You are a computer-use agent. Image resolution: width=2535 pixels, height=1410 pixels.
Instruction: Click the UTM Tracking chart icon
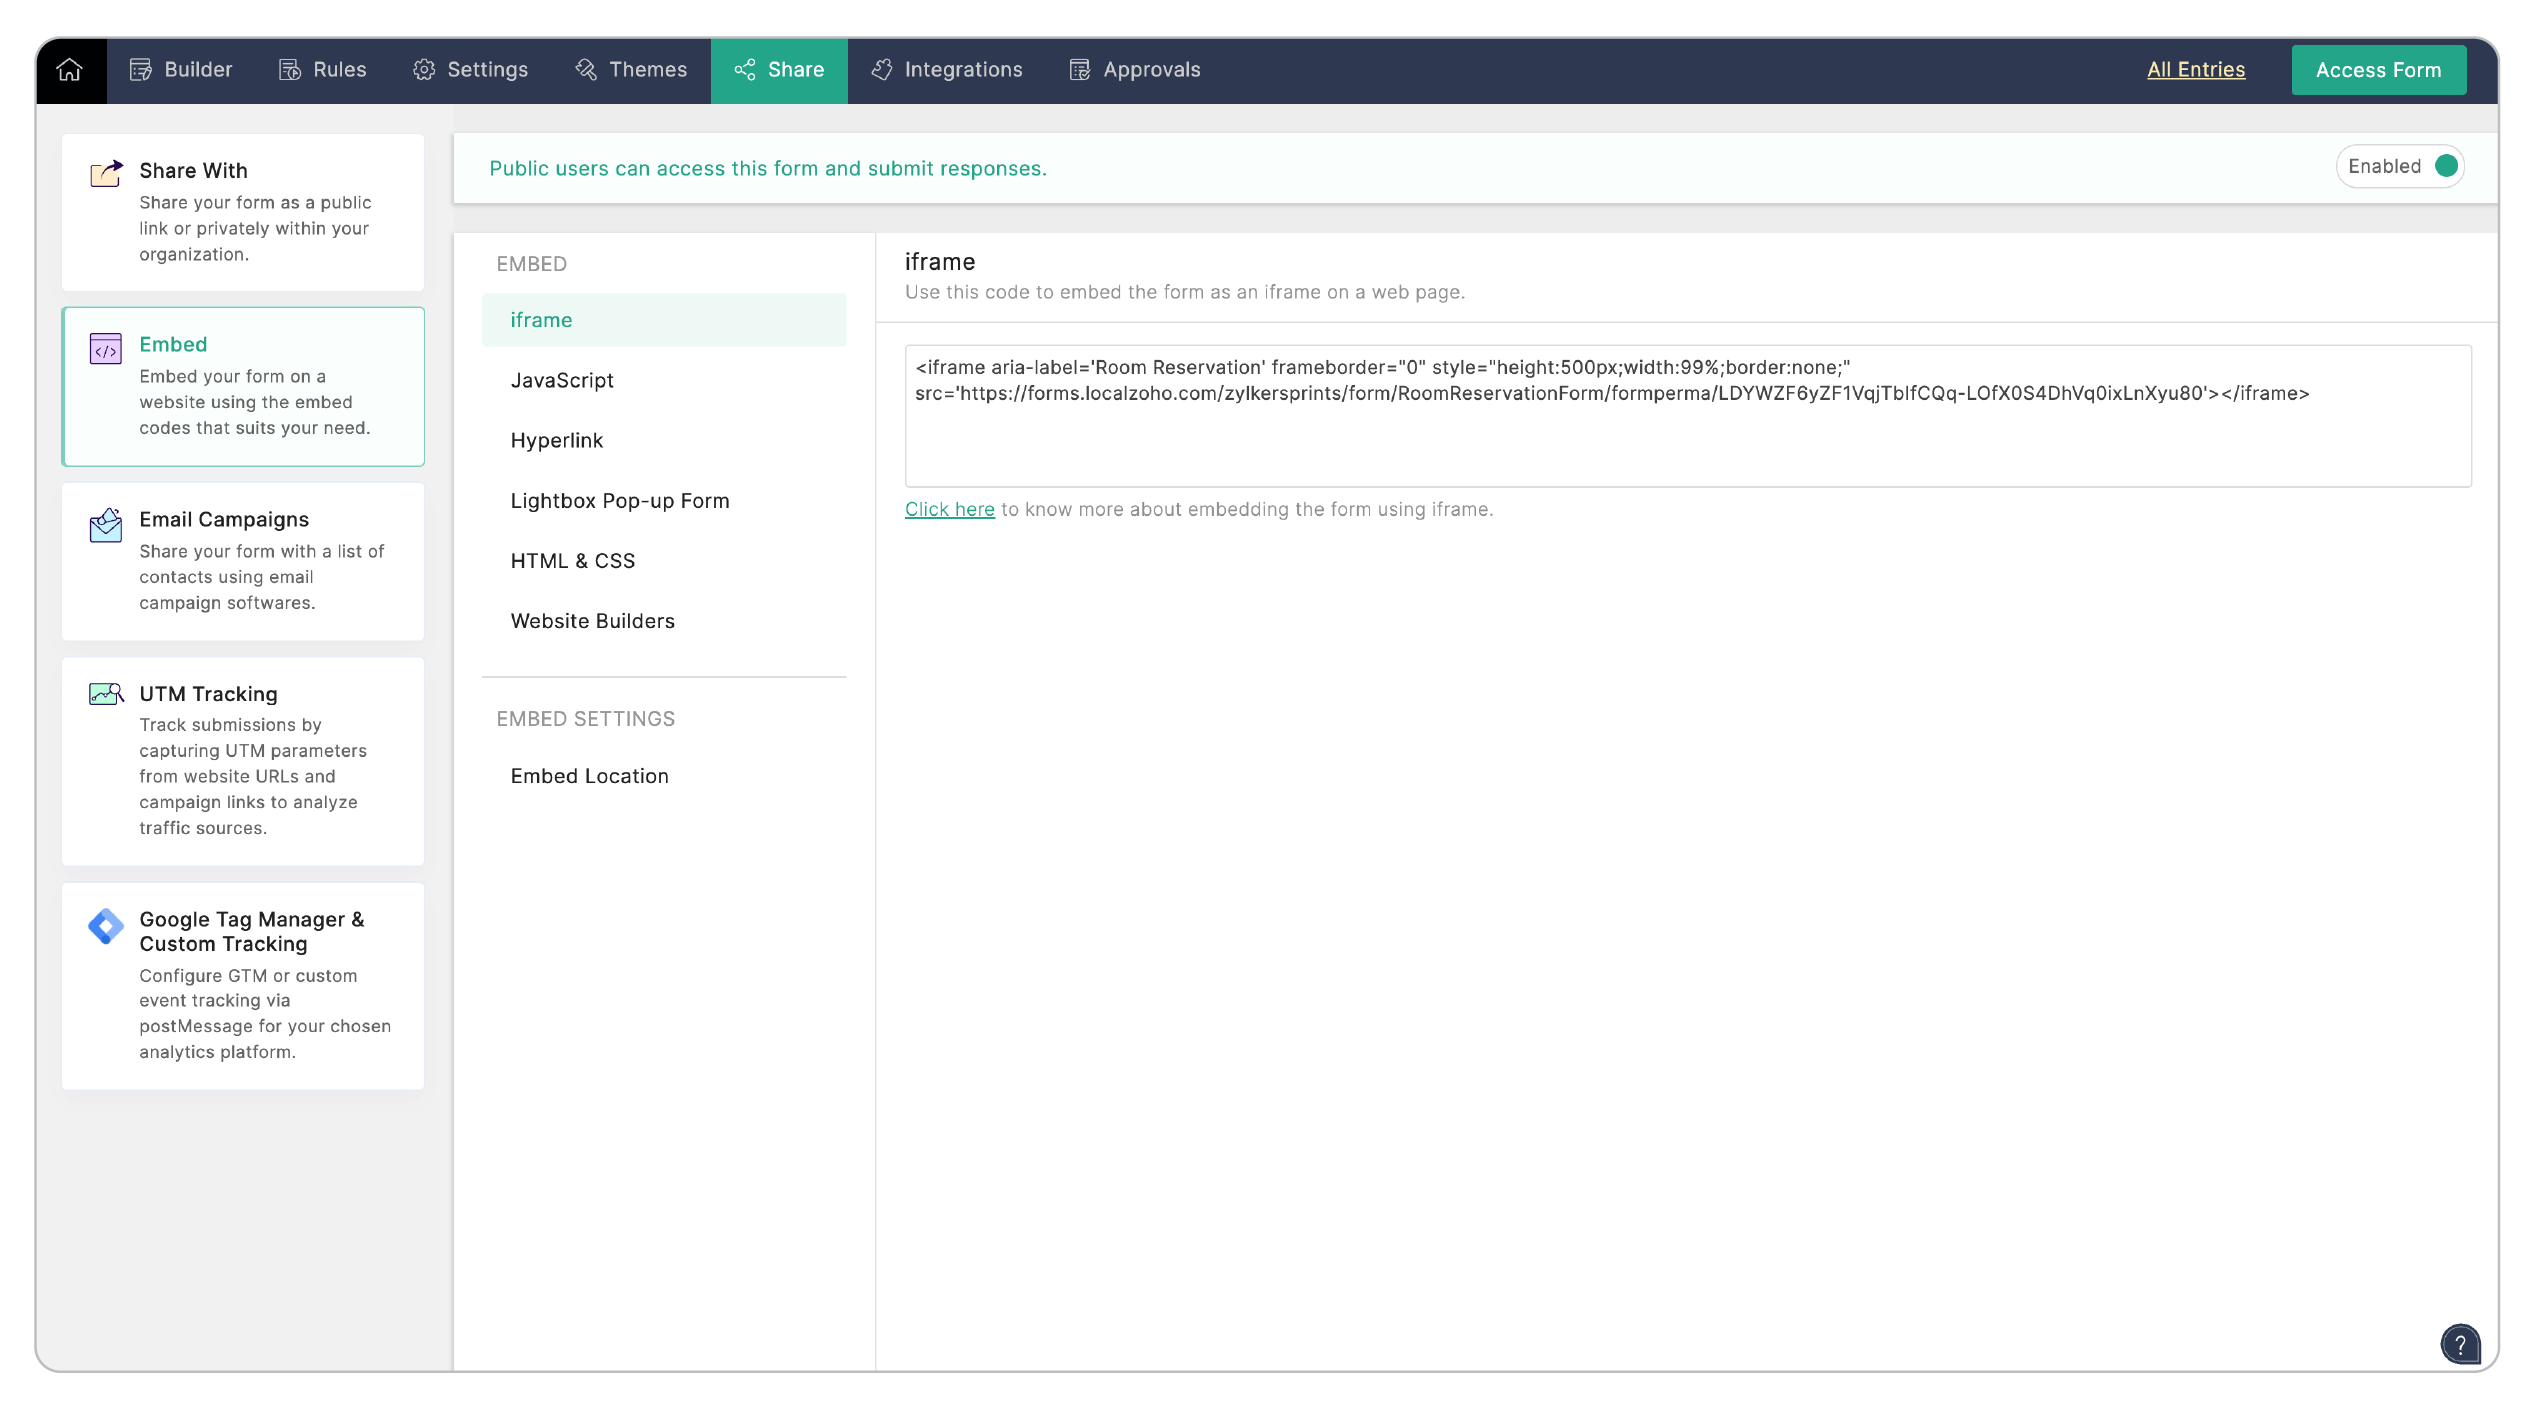(105, 694)
